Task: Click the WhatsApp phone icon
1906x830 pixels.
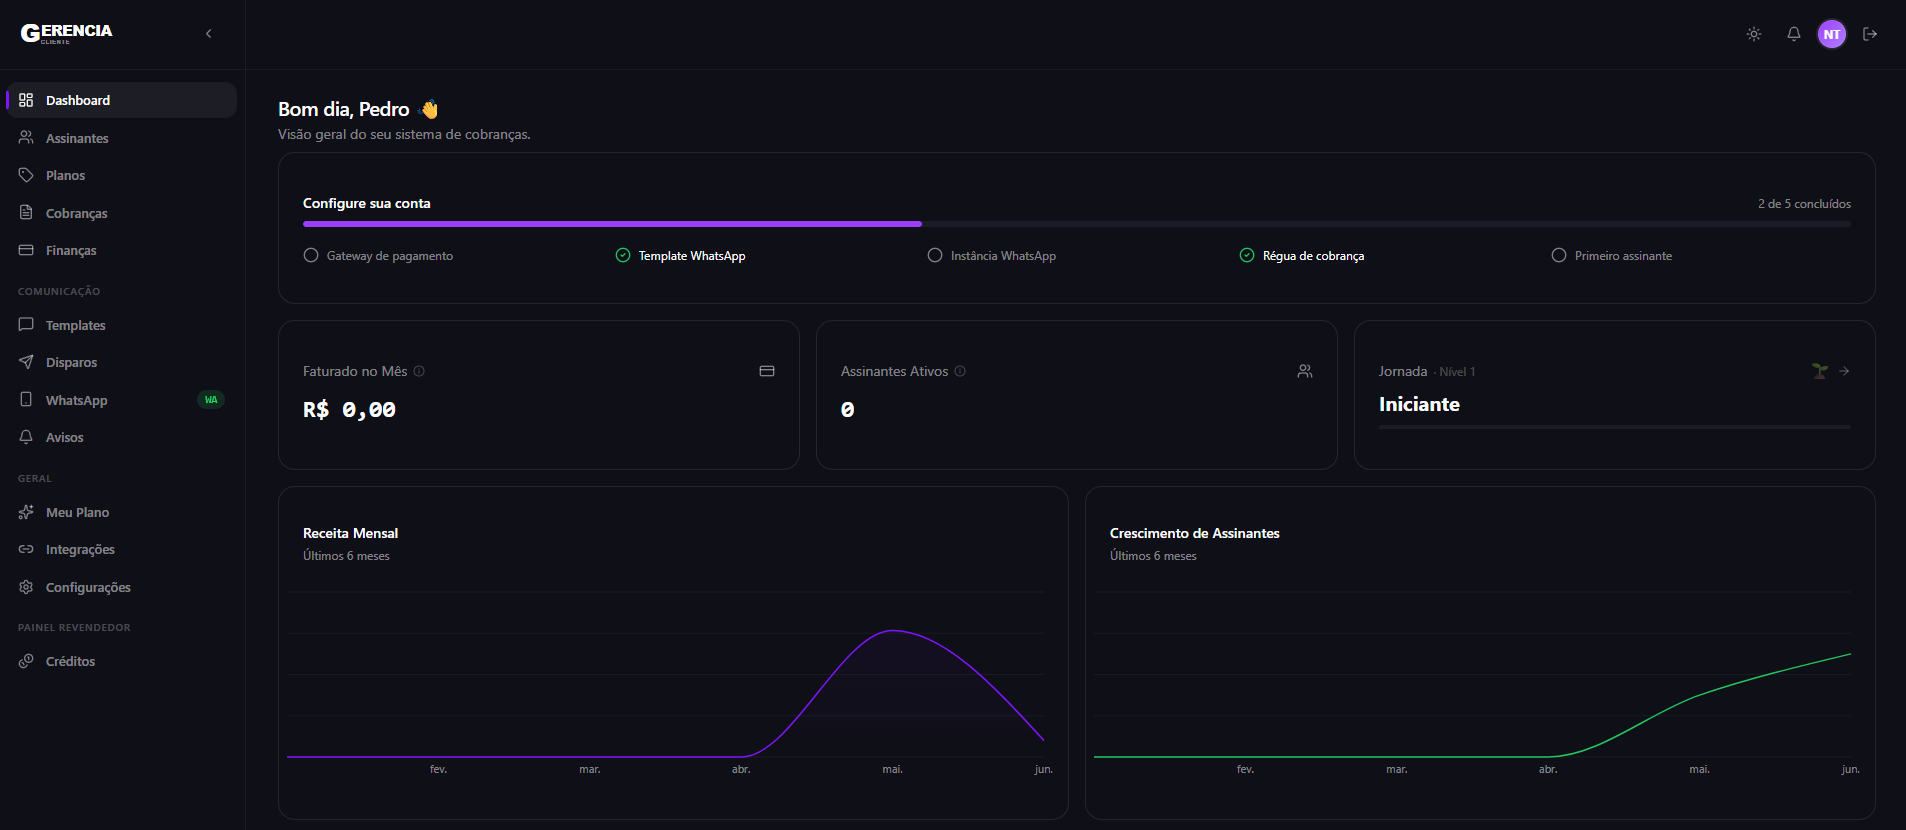Action: (x=26, y=400)
